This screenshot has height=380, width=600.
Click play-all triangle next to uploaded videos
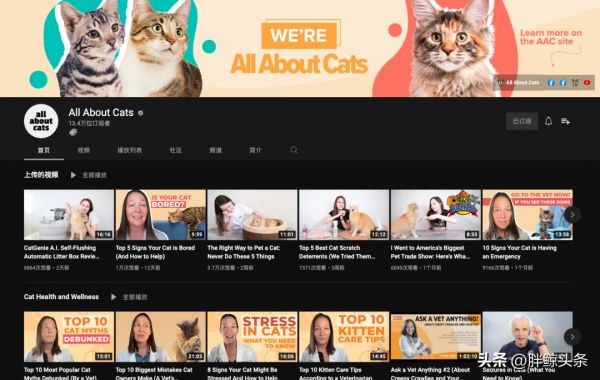tap(73, 175)
